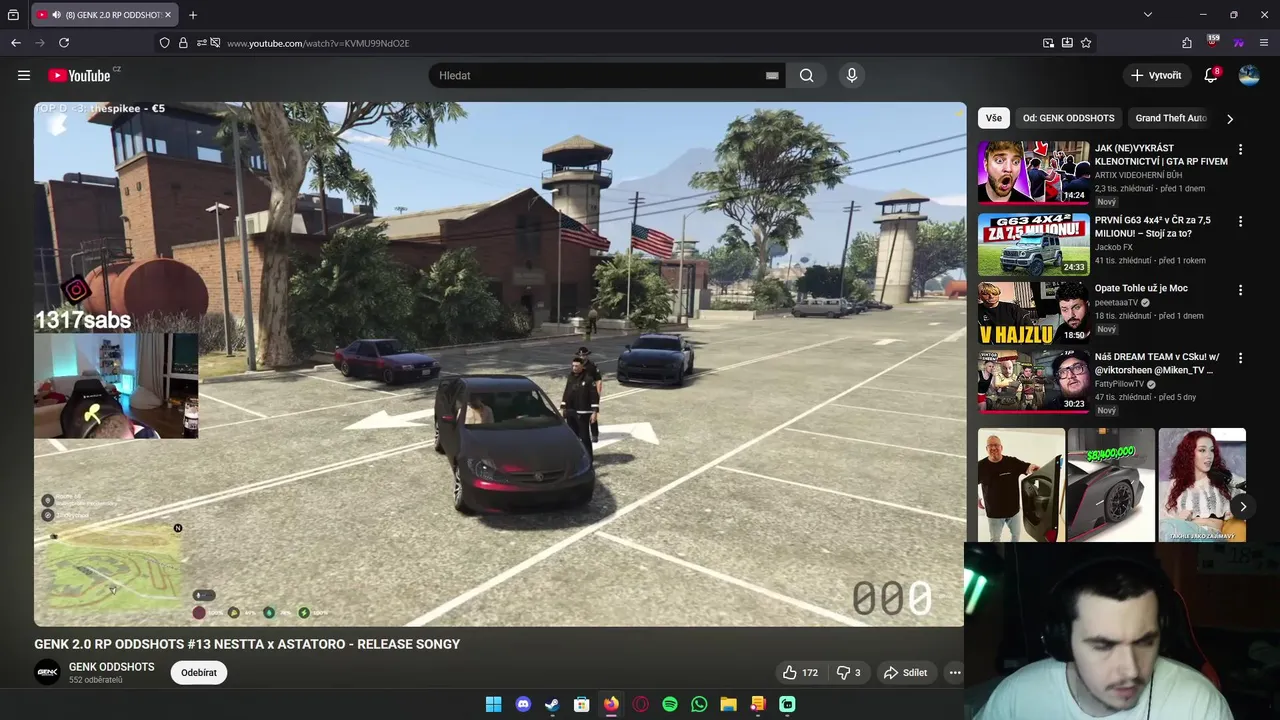Open Steam from the taskbar
The image size is (1280, 720).
tap(552, 704)
